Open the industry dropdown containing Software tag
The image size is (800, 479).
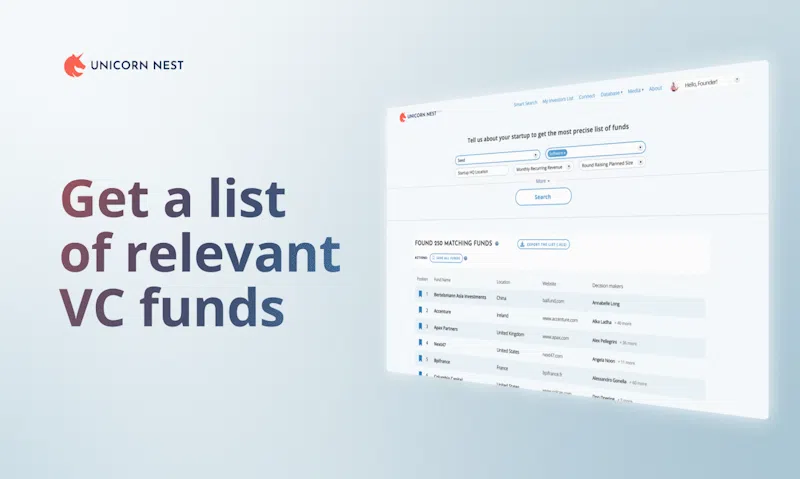595,150
